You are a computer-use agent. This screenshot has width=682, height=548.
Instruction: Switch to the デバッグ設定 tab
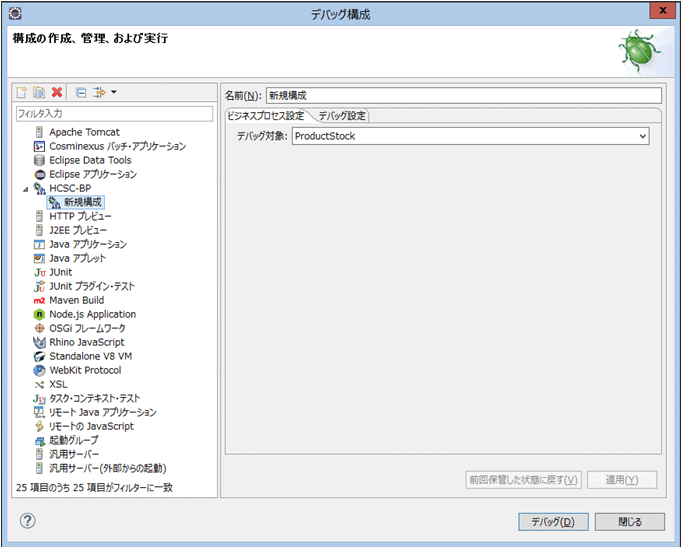tap(342, 116)
